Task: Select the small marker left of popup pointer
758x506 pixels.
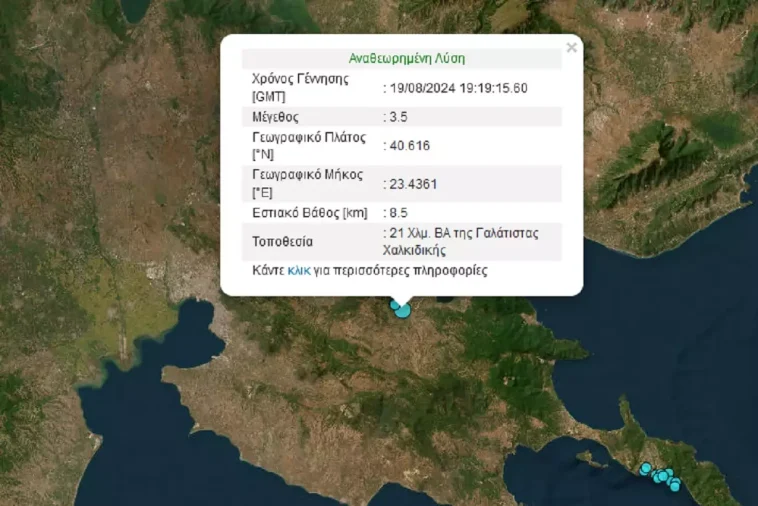Action: (x=395, y=304)
